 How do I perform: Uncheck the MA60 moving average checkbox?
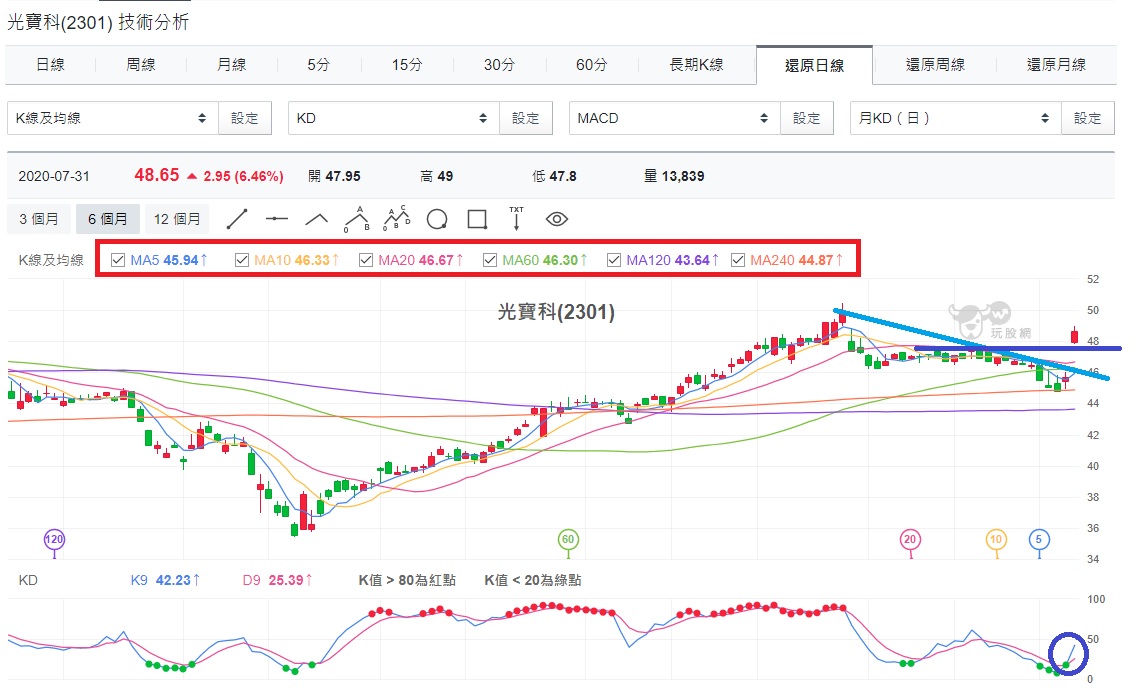490,260
